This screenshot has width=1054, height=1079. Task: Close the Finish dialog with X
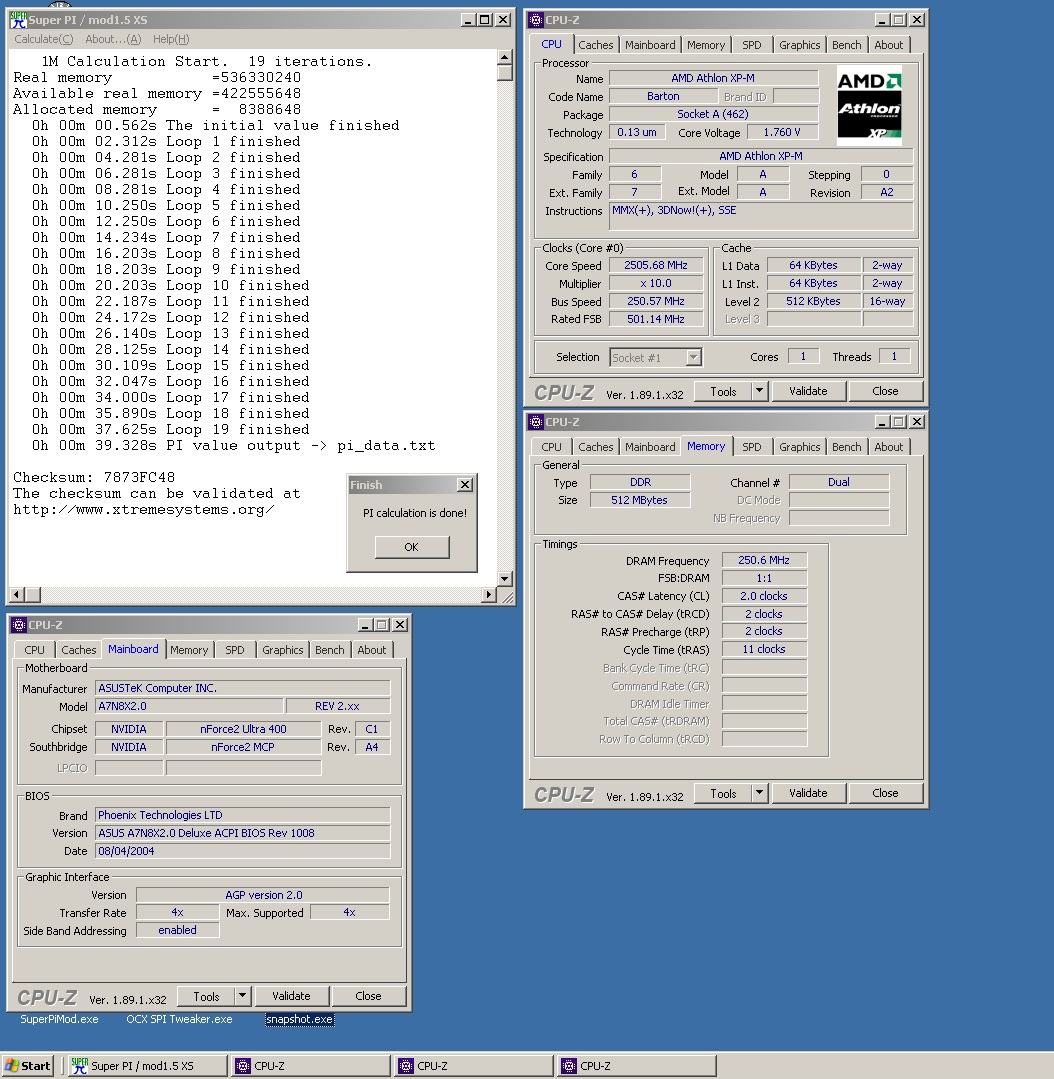(465, 484)
